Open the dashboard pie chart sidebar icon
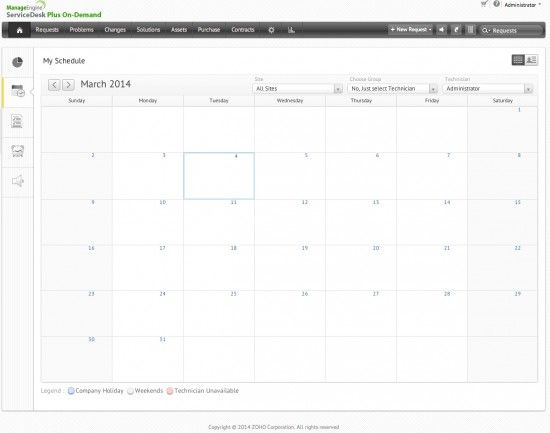The image size is (550, 433). pyautogui.click(x=18, y=62)
